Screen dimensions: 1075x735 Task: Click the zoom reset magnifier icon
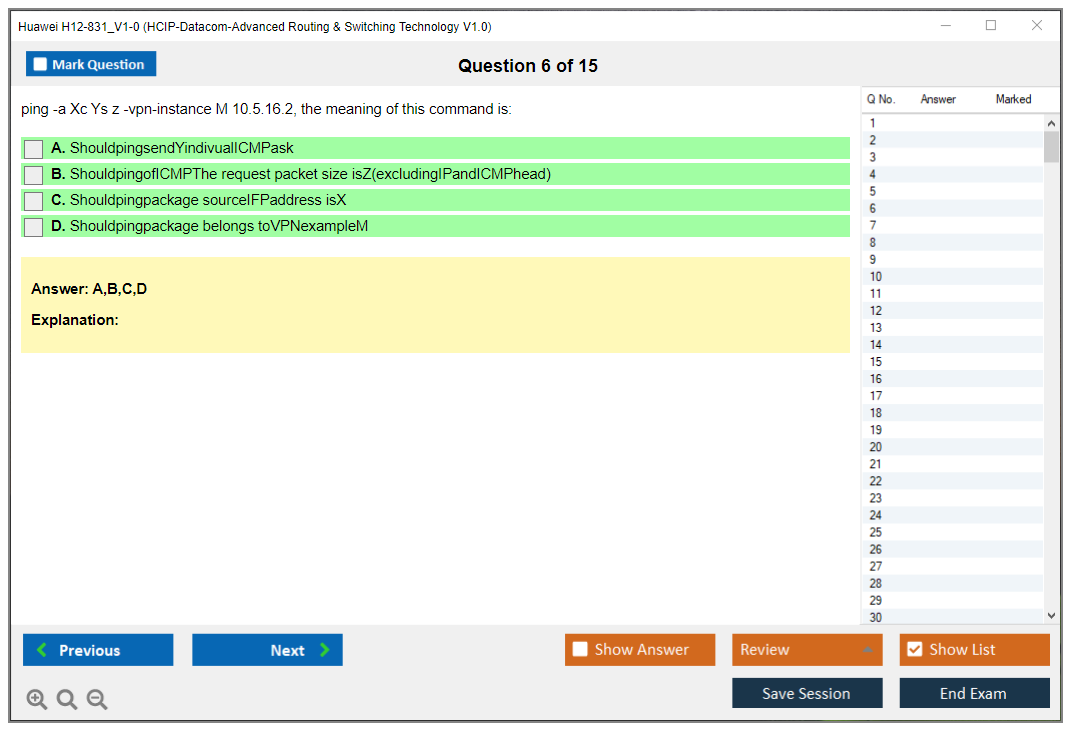coord(67,700)
